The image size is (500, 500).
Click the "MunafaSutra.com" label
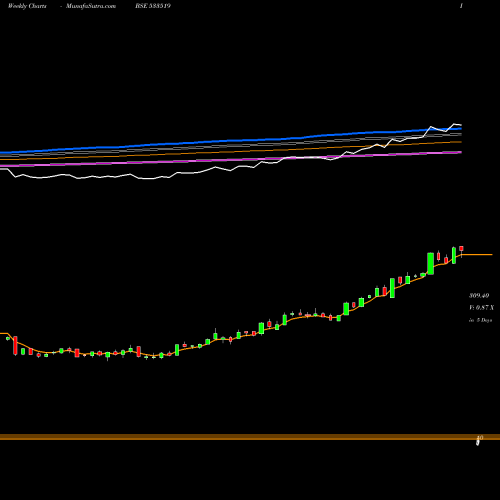tap(91, 6)
